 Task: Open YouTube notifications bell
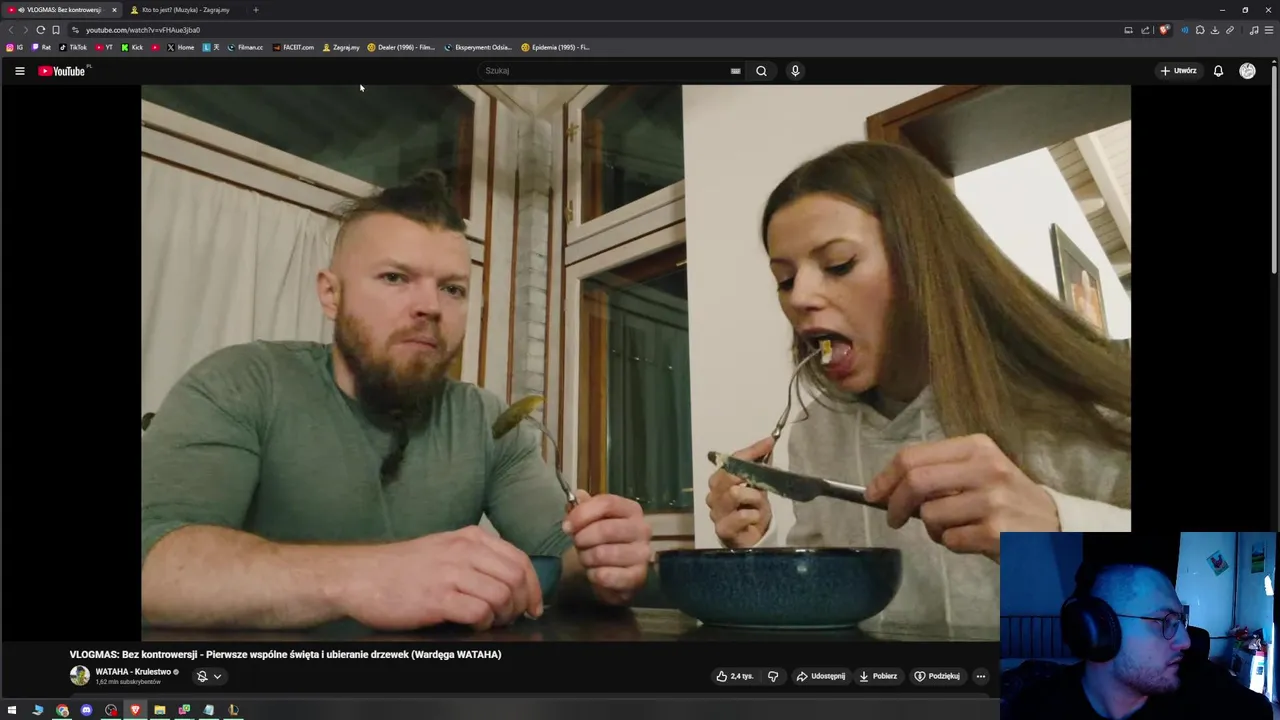point(1218,71)
